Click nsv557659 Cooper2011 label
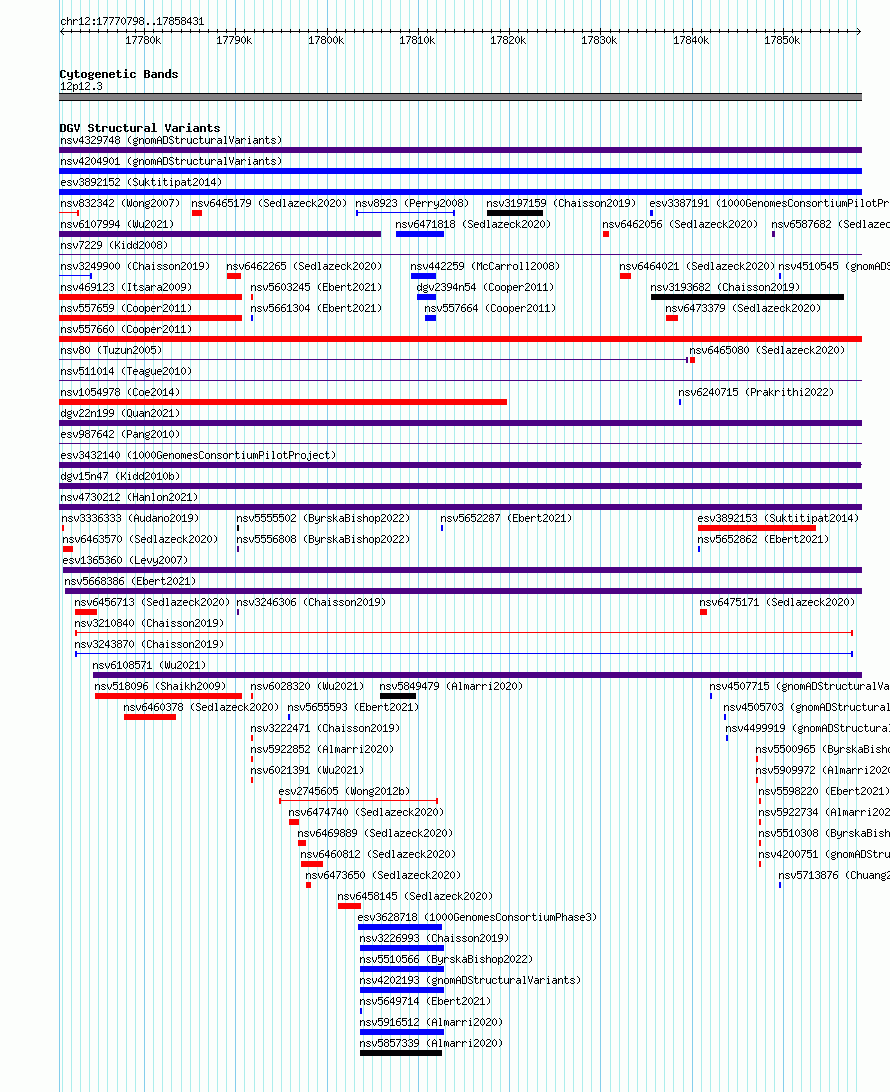Image resolution: width=890 pixels, height=1092 pixels. [126, 307]
